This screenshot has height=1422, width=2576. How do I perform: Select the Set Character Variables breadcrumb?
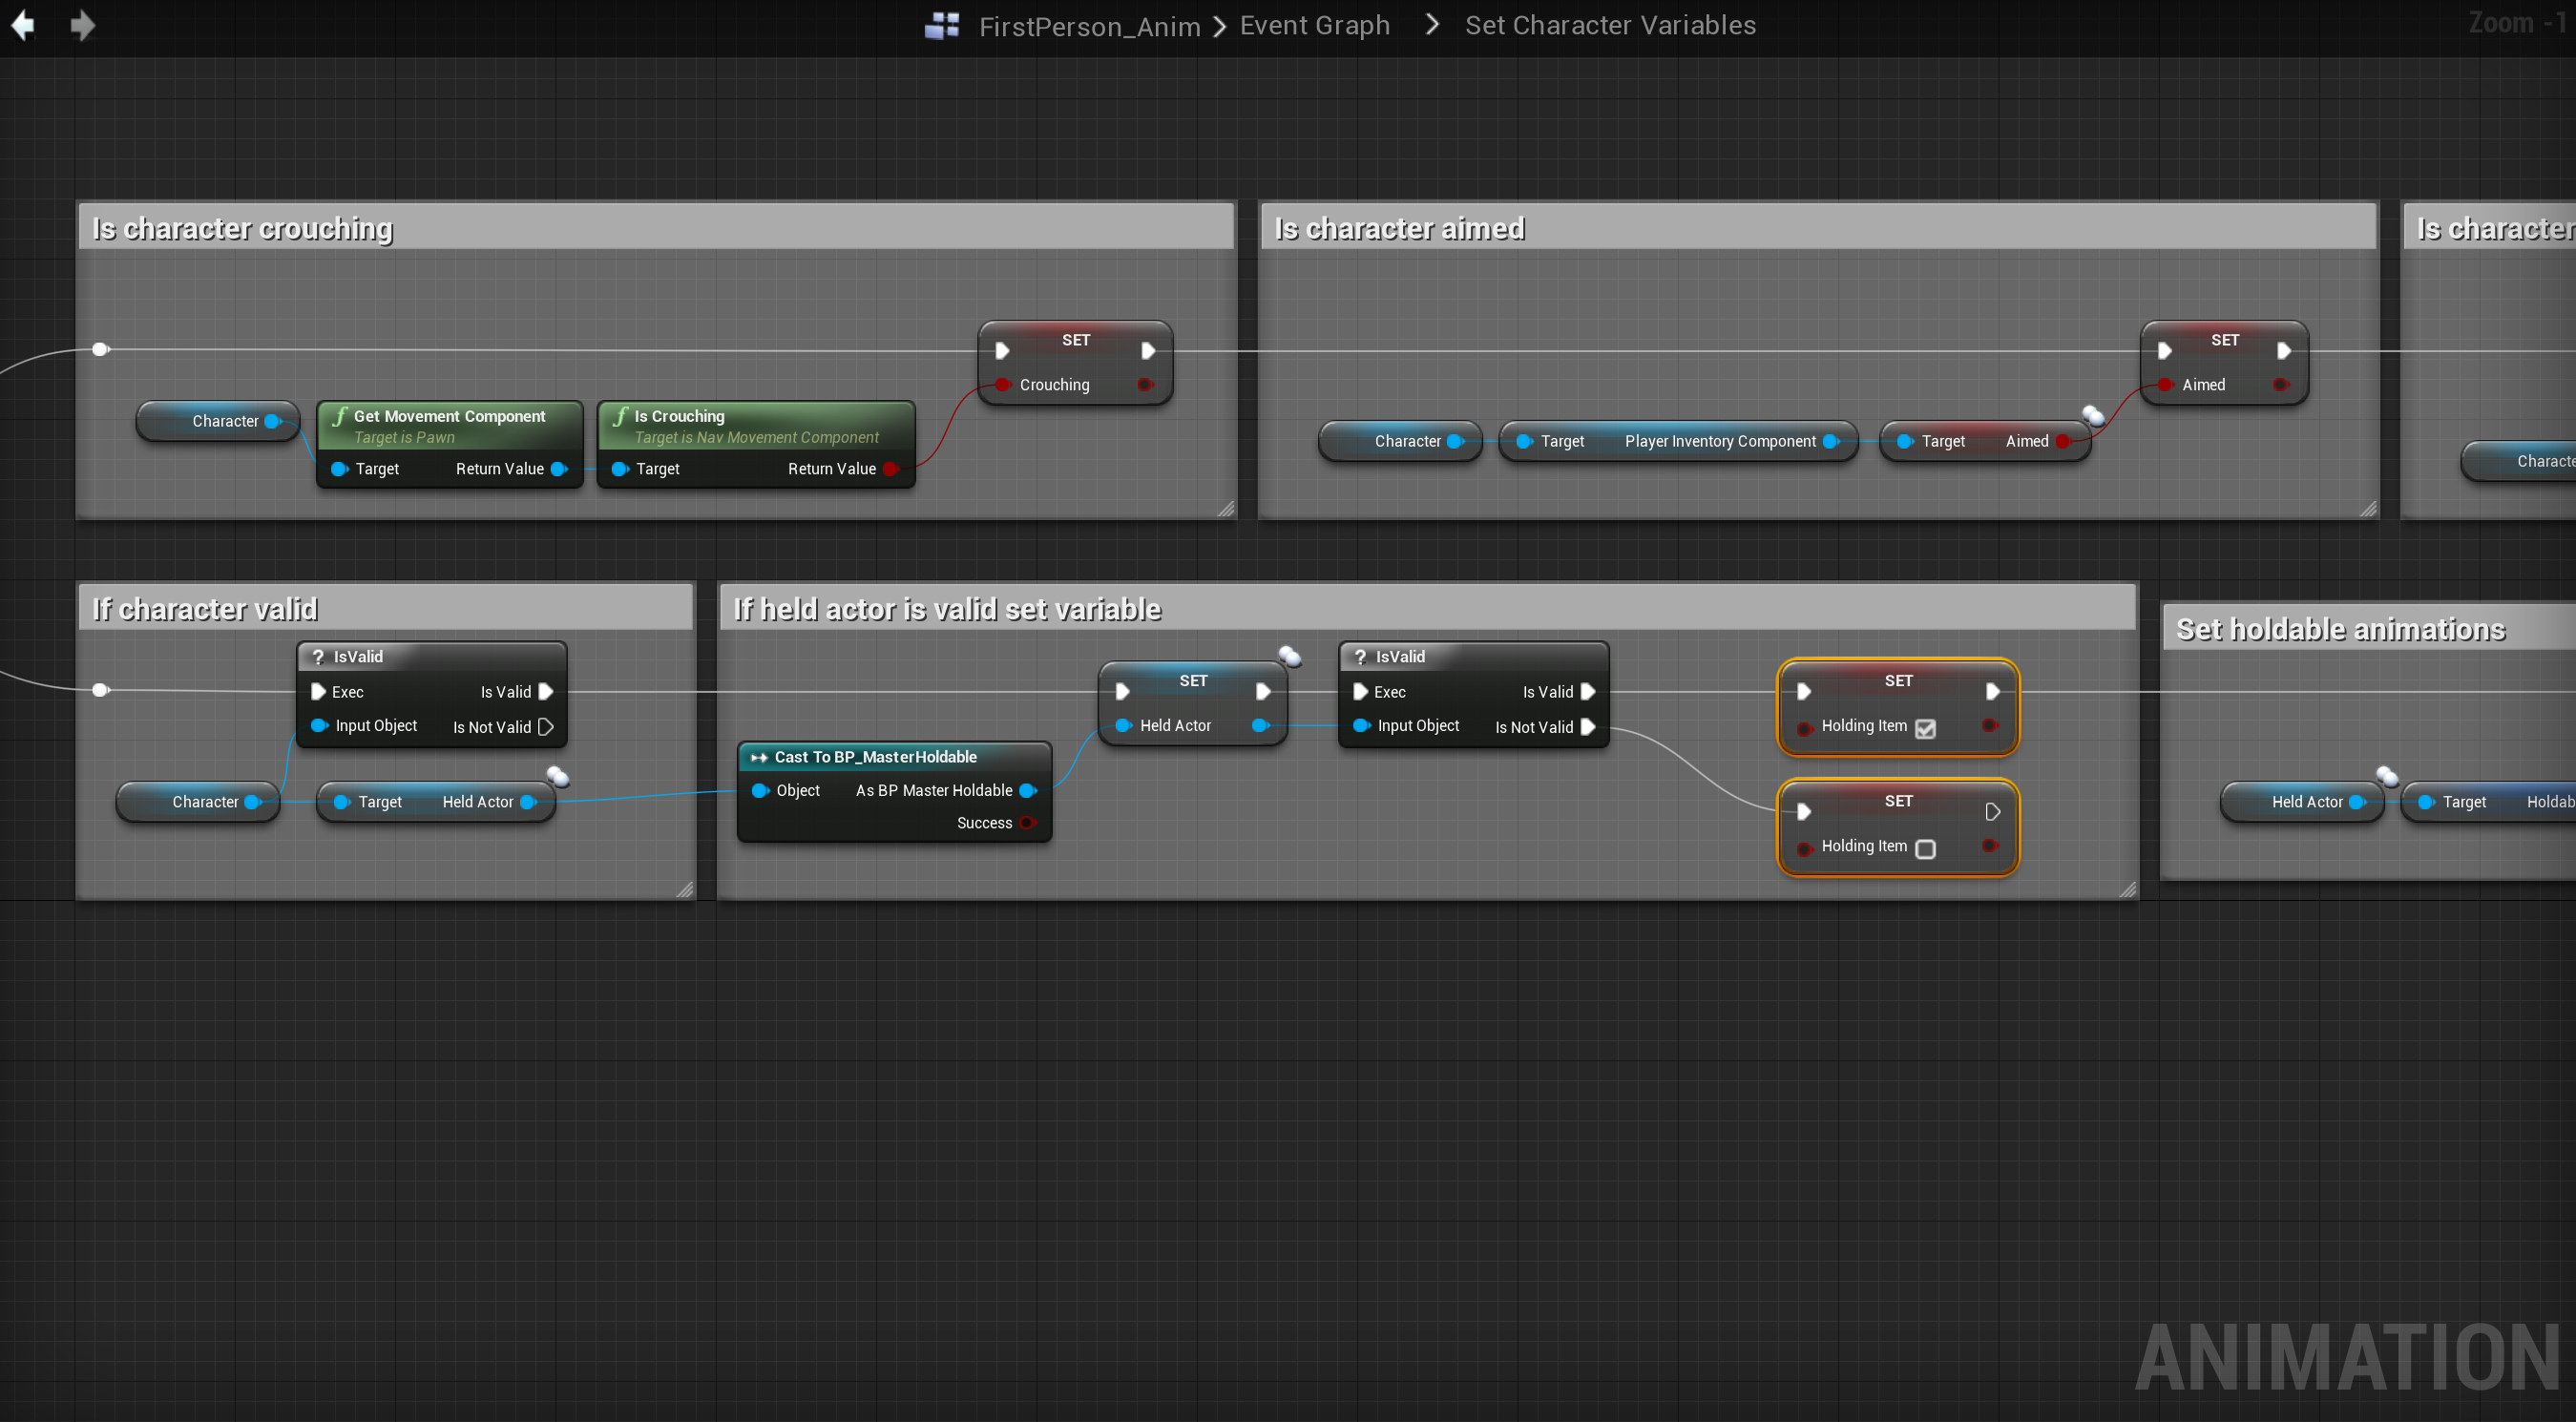pos(1609,25)
